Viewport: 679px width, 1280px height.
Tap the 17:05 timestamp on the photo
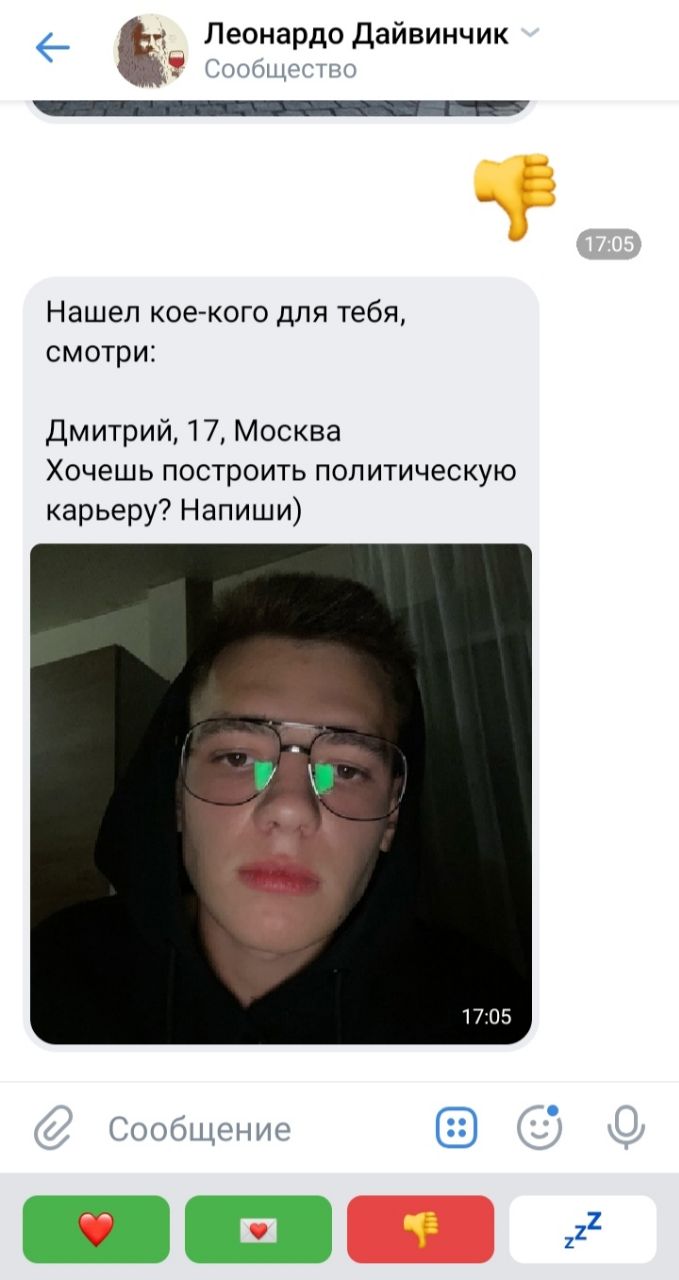pyautogui.click(x=486, y=1016)
